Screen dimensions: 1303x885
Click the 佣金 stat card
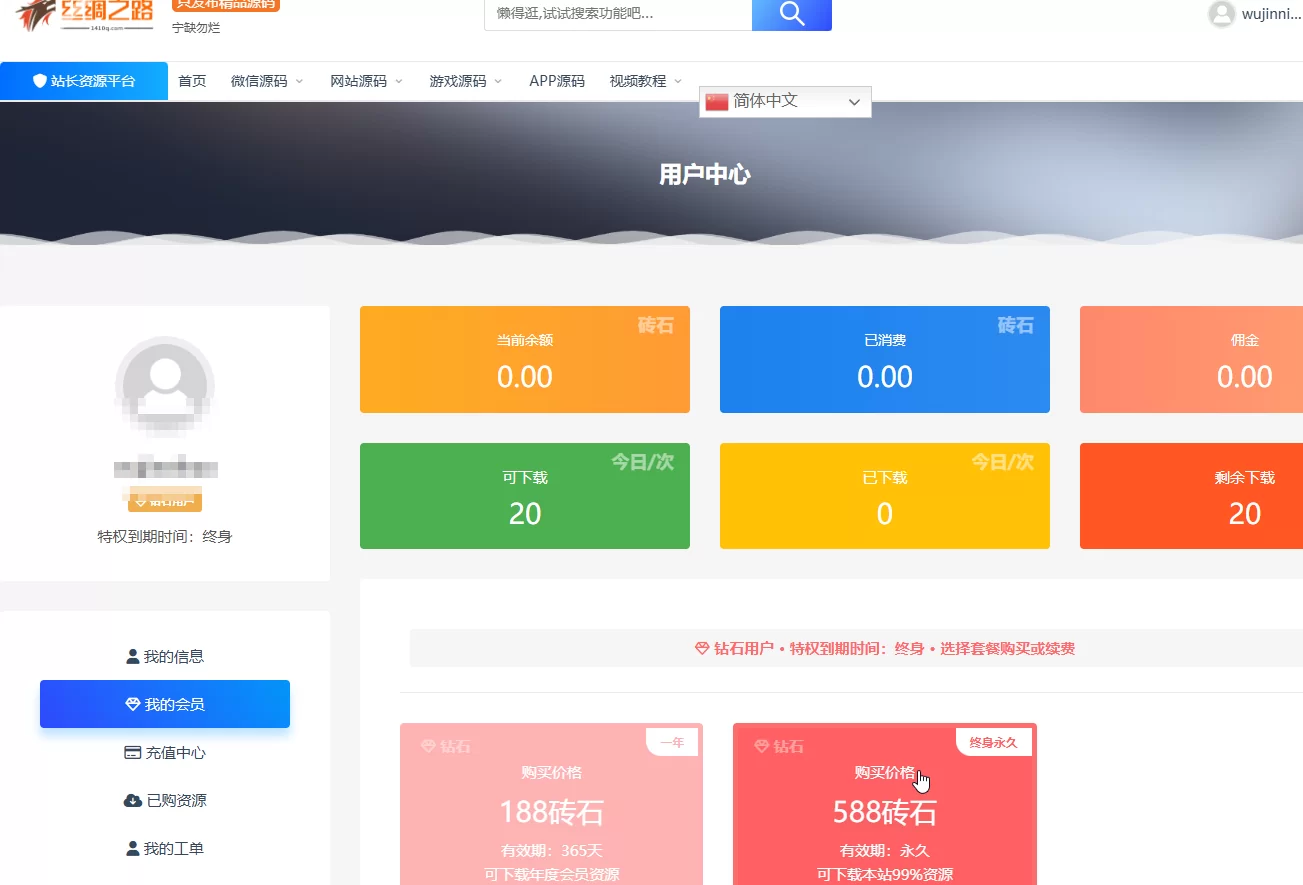click(x=1191, y=360)
